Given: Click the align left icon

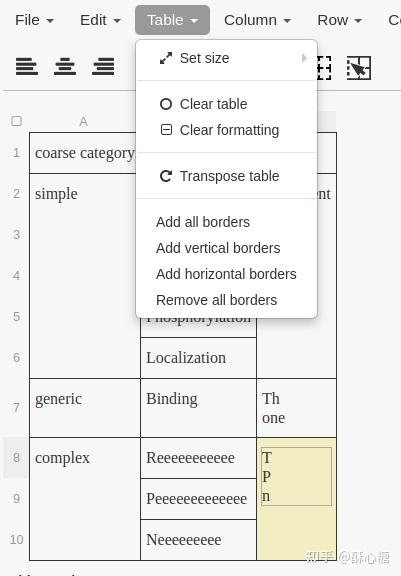Looking at the screenshot, I should [x=27, y=67].
